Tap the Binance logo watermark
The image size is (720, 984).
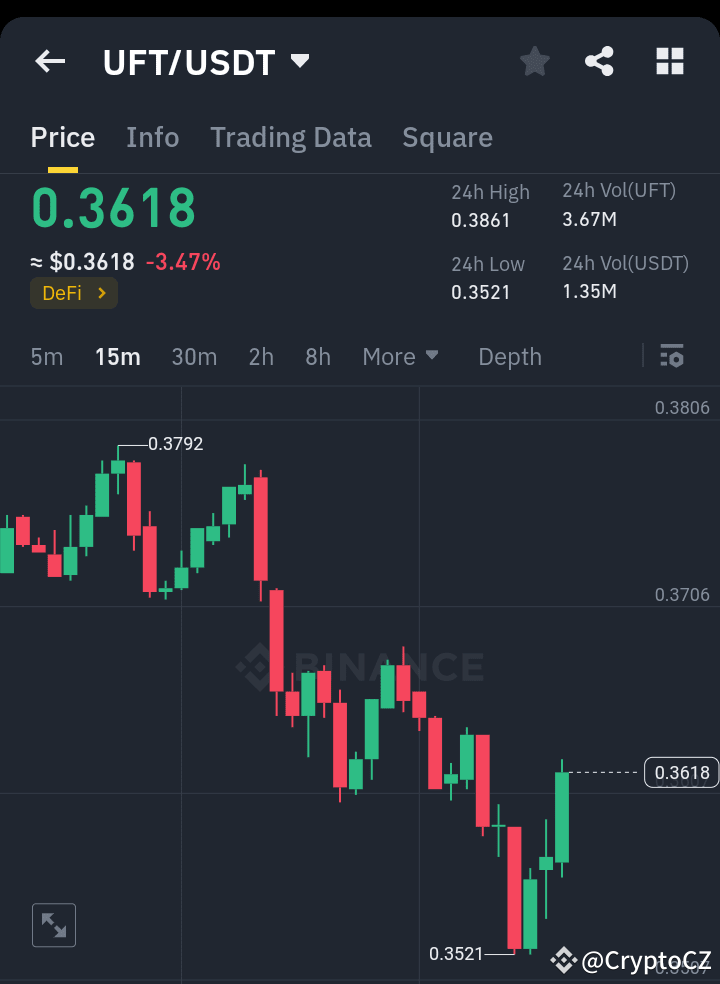[360, 665]
